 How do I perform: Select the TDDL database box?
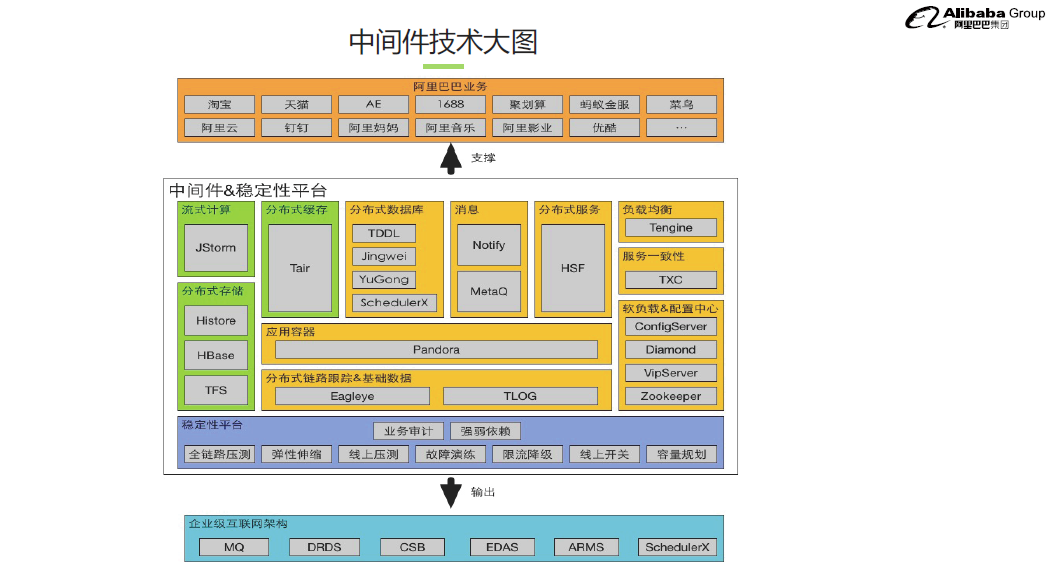coord(383,233)
